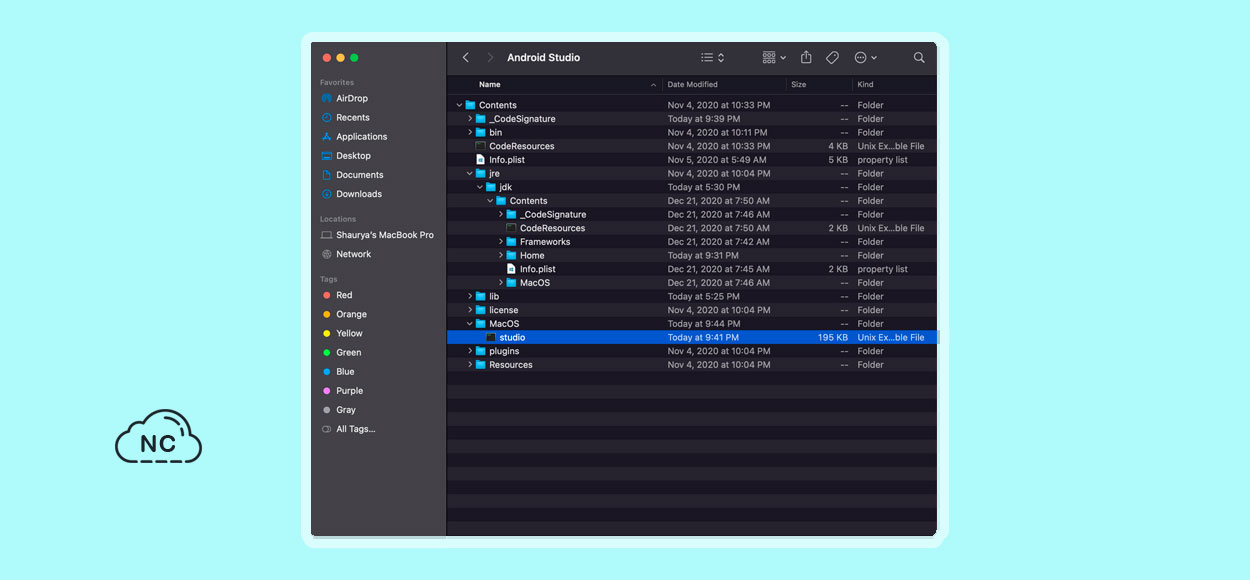The height and width of the screenshot is (580, 1250).
Task: Select Shaurya's MacBook Pro location
Action: [x=379, y=235]
